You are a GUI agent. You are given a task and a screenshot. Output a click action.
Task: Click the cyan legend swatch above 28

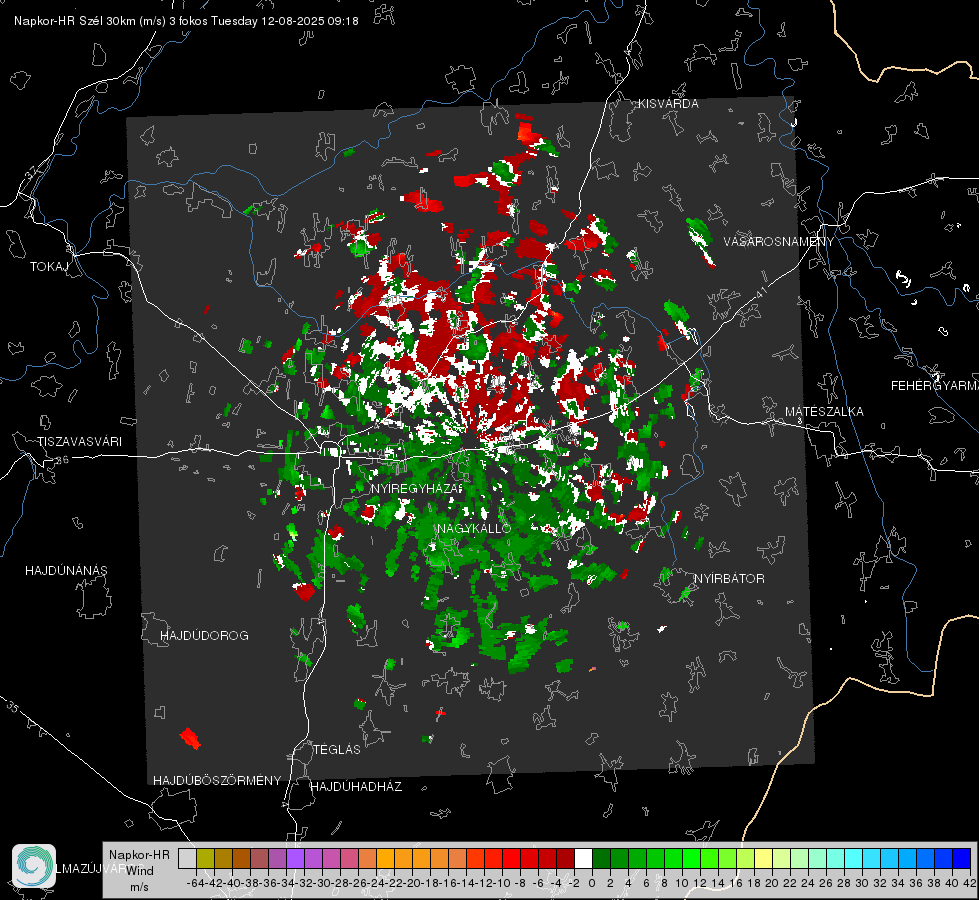point(854,858)
